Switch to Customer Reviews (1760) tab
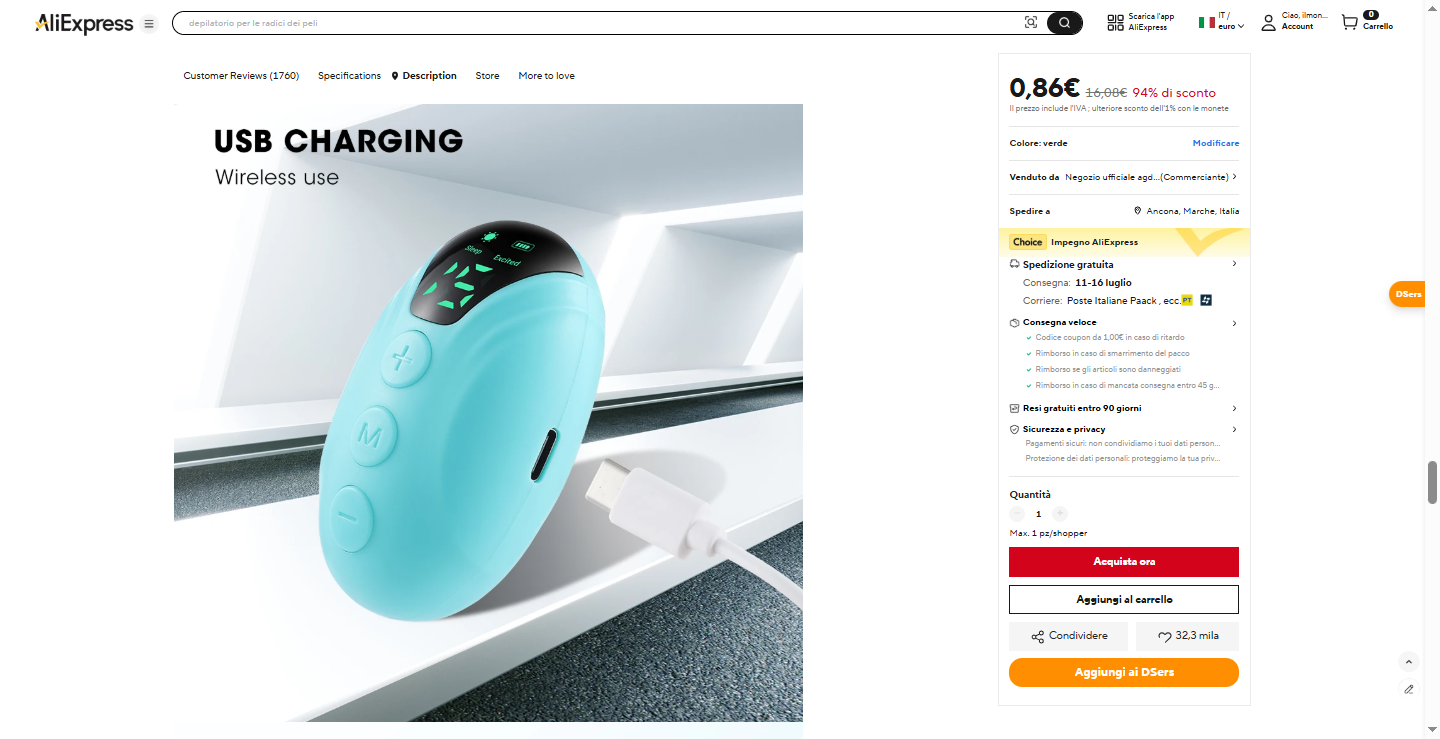Viewport: 1440px width, 739px height. (241, 76)
